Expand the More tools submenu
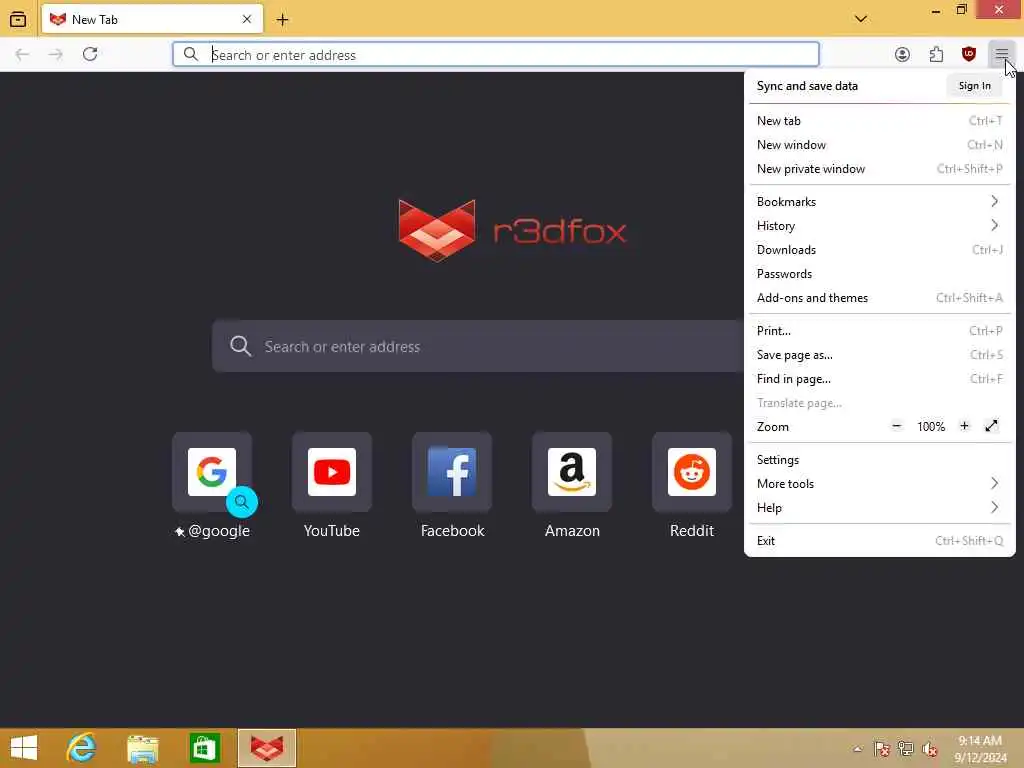The image size is (1024, 768). pyautogui.click(x=880, y=485)
